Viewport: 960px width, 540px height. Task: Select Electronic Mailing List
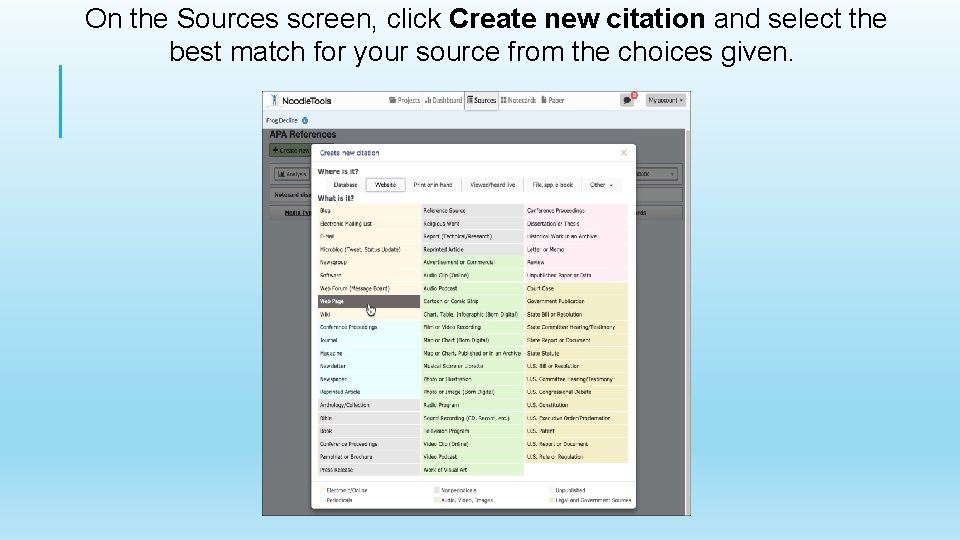pos(369,223)
